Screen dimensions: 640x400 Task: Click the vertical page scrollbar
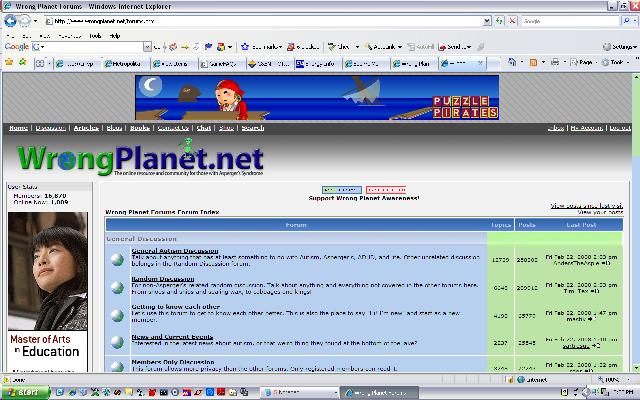pos(636,222)
